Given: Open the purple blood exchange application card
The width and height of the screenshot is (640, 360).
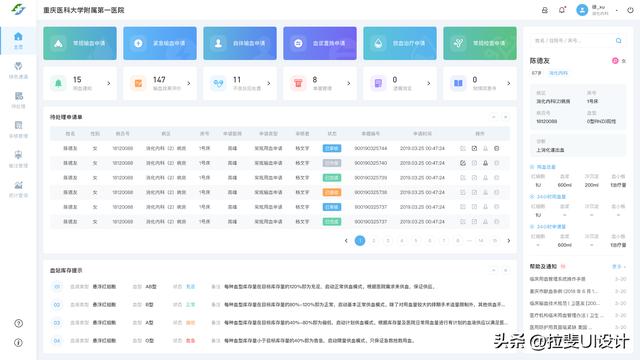Looking at the screenshot, I should point(320,43).
